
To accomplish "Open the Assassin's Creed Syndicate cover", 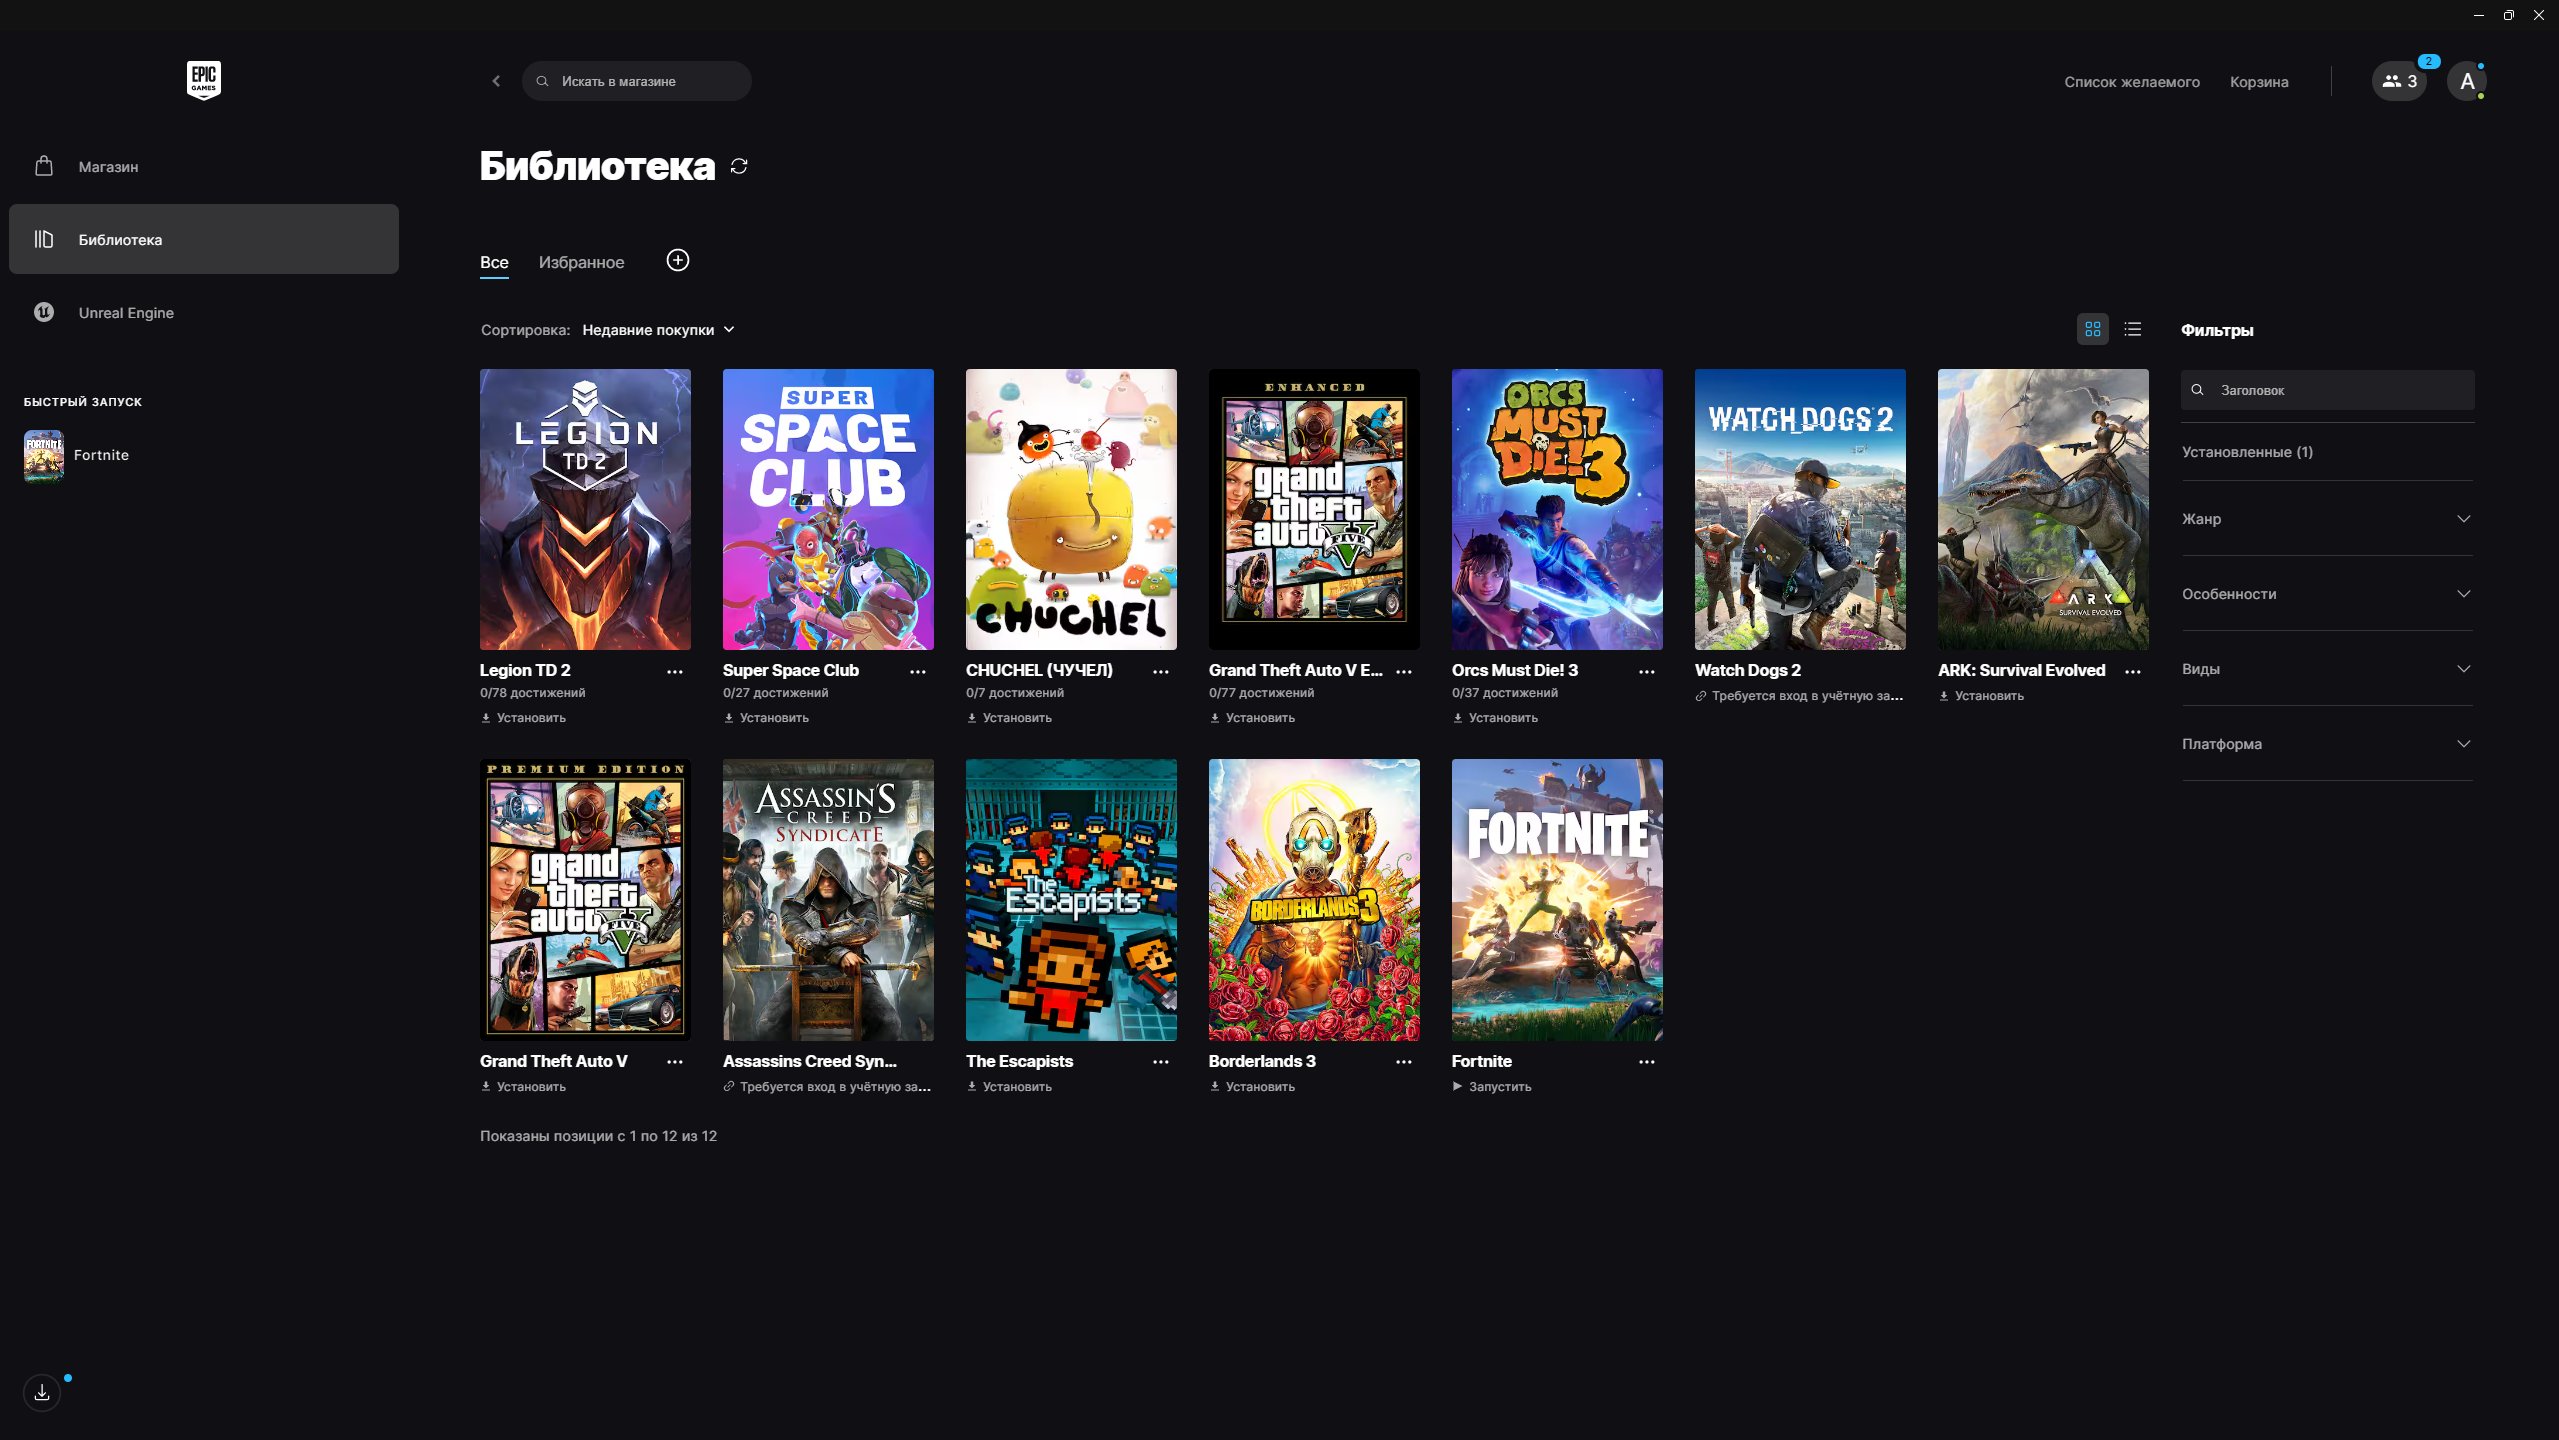I will pyautogui.click(x=828, y=900).
